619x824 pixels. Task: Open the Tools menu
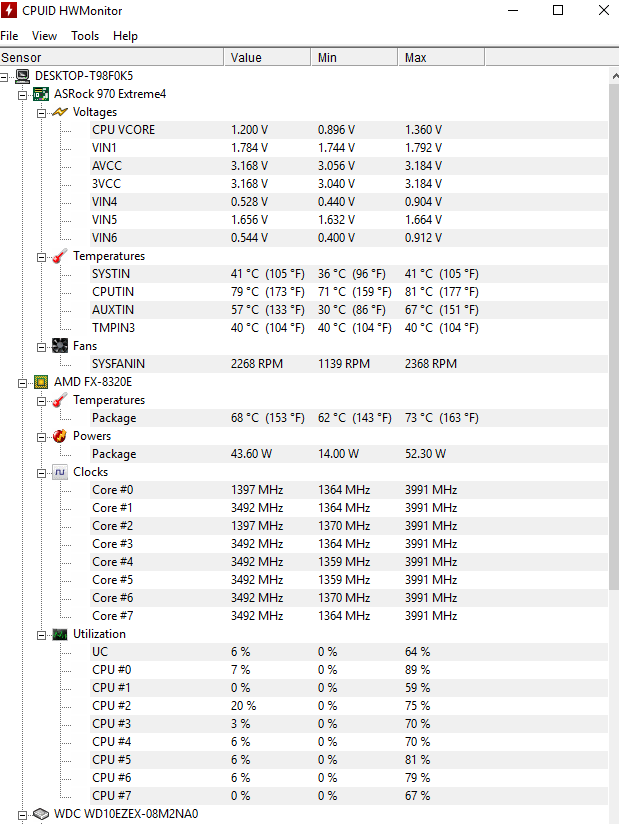click(85, 36)
